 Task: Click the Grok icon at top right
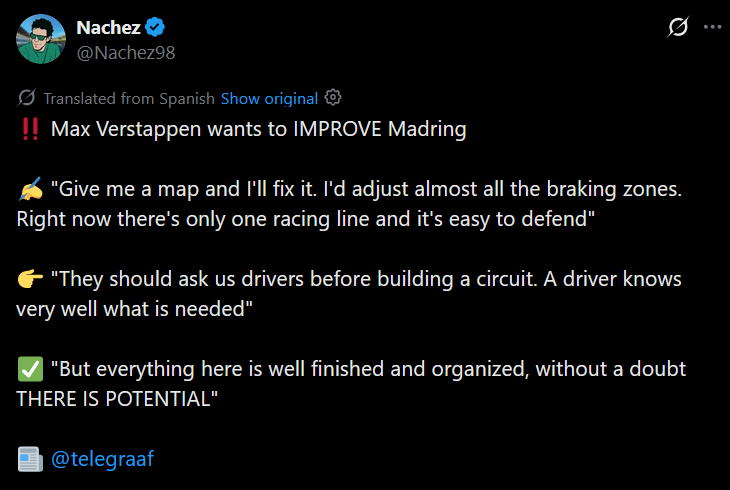tap(678, 27)
